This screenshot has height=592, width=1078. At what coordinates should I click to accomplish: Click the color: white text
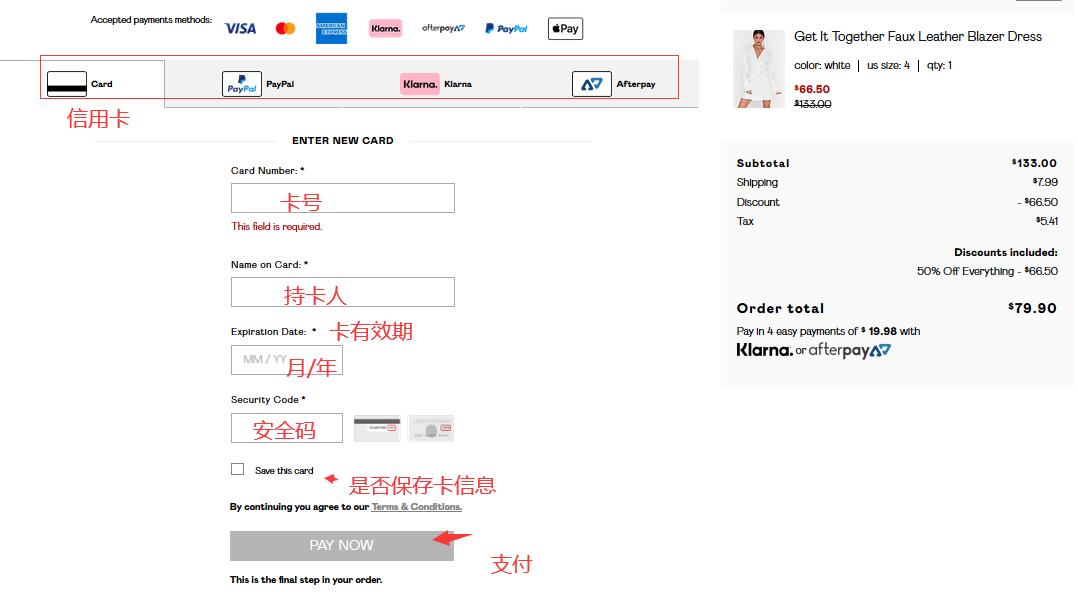822,65
